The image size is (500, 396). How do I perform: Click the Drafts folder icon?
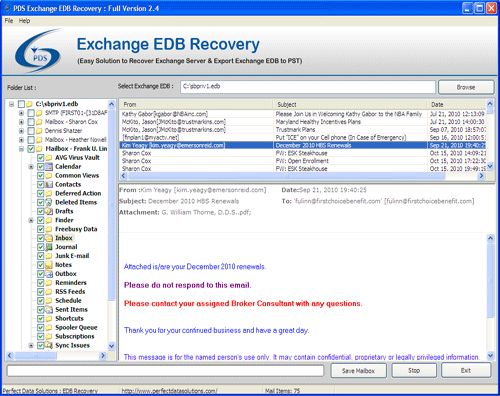(x=49, y=211)
